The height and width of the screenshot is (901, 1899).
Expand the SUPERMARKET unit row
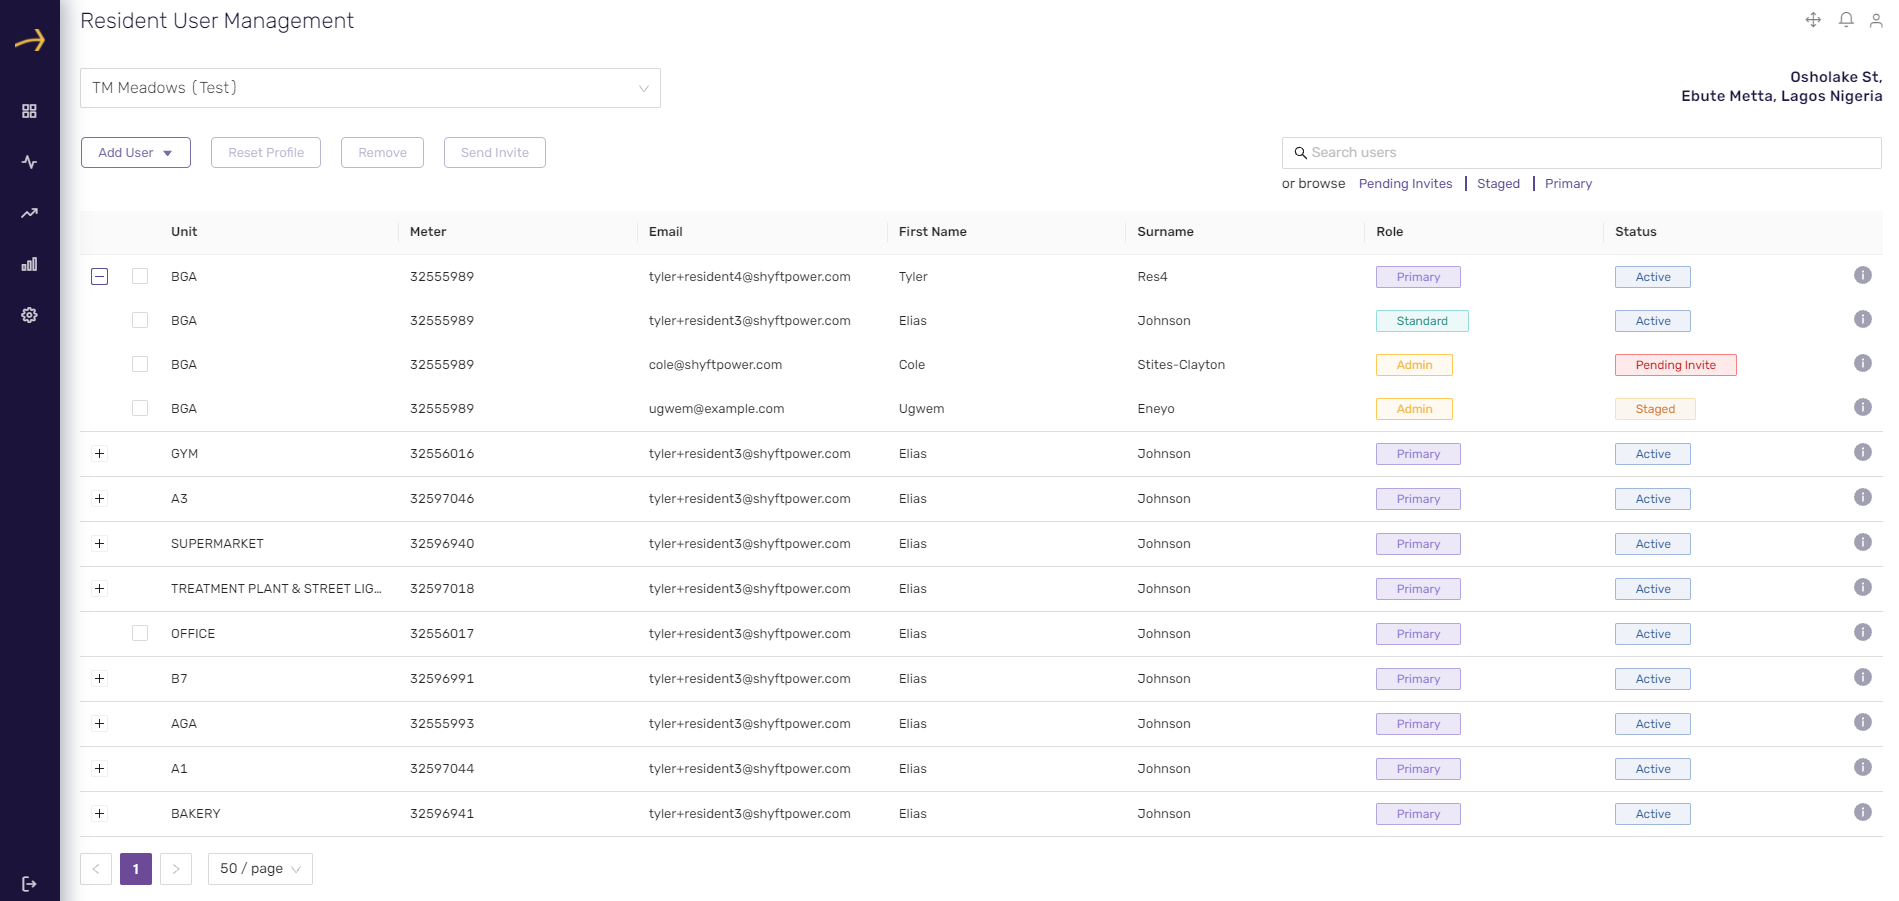tap(99, 544)
